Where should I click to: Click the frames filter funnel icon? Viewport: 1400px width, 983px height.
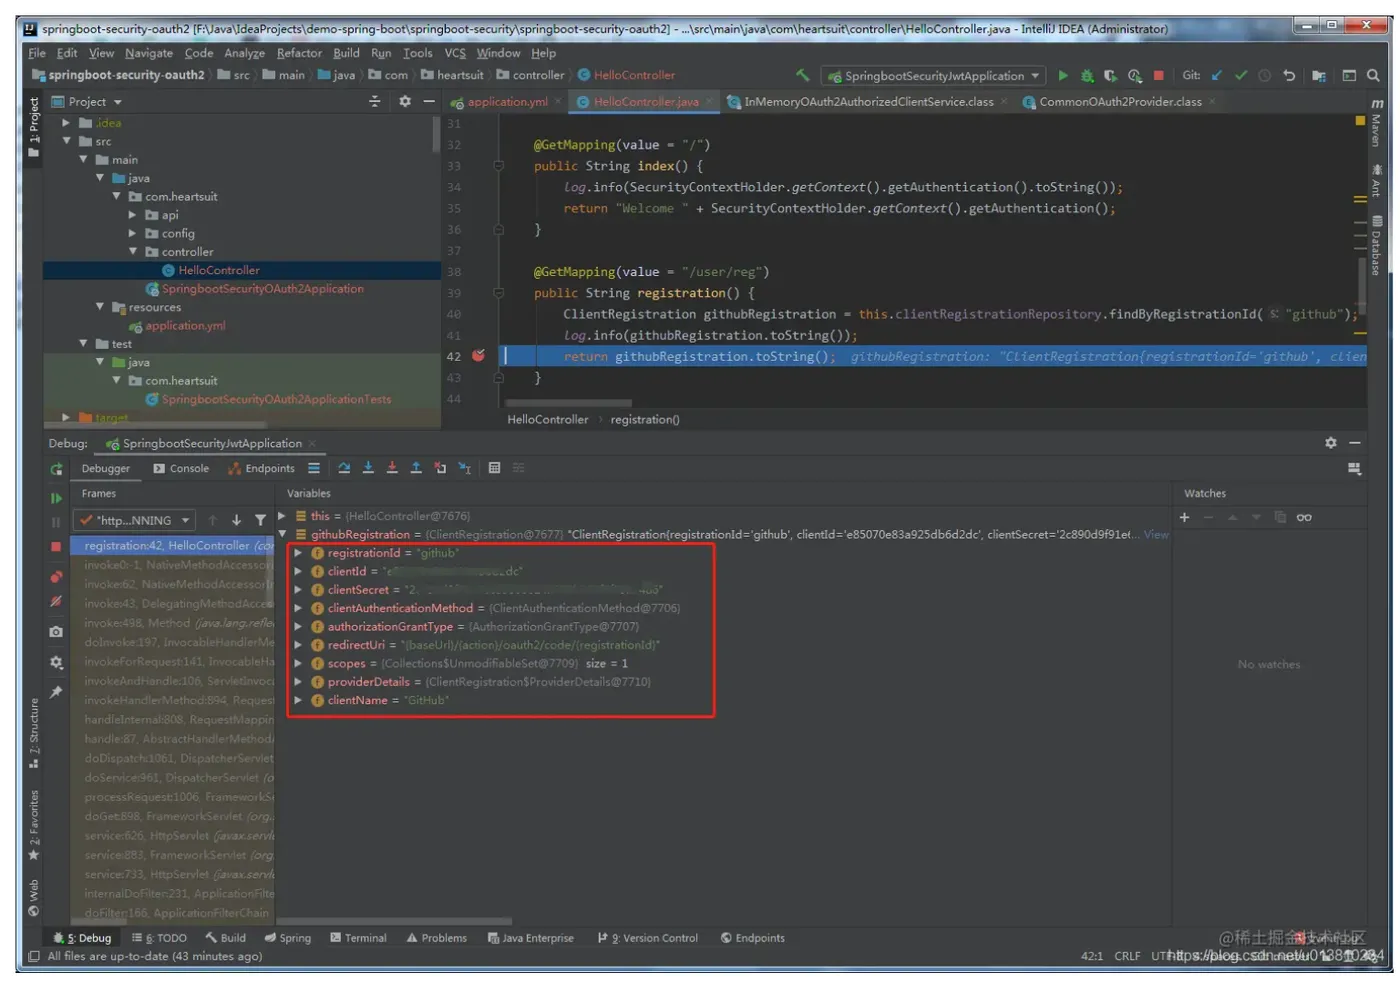pyautogui.click(x=260, y=520)
